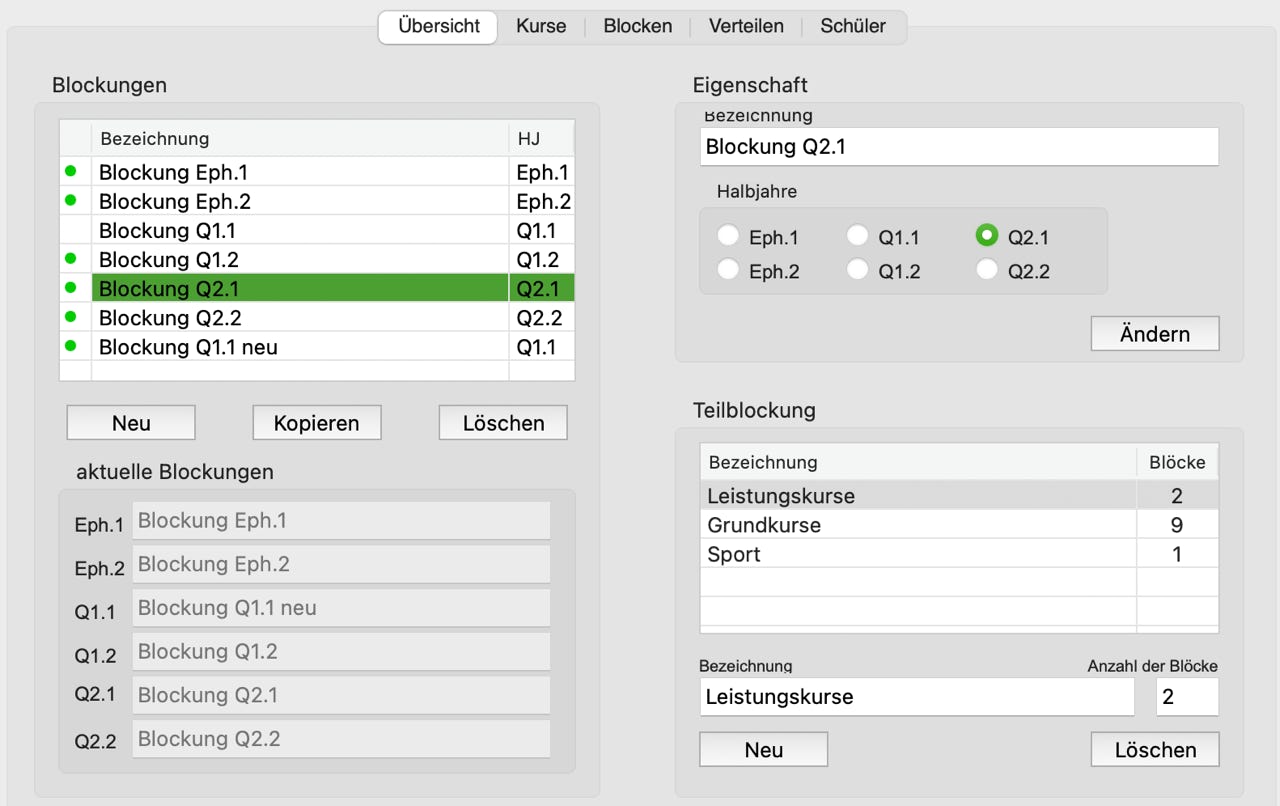
Task: Click the green dot next to Blockung Q1.1 neu
Action: 71,346
